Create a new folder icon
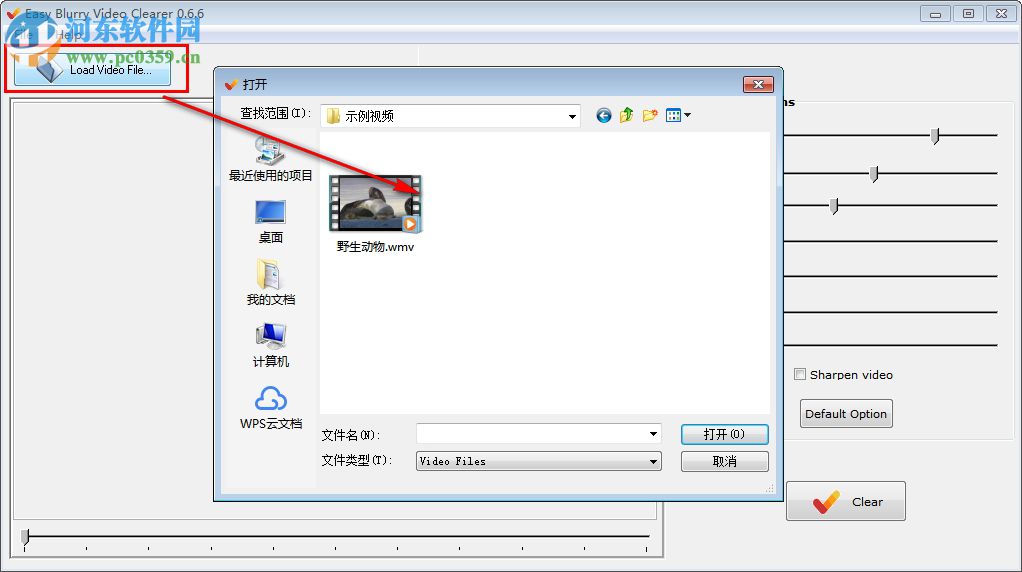The image size is (1022, 572). point(650,115)
